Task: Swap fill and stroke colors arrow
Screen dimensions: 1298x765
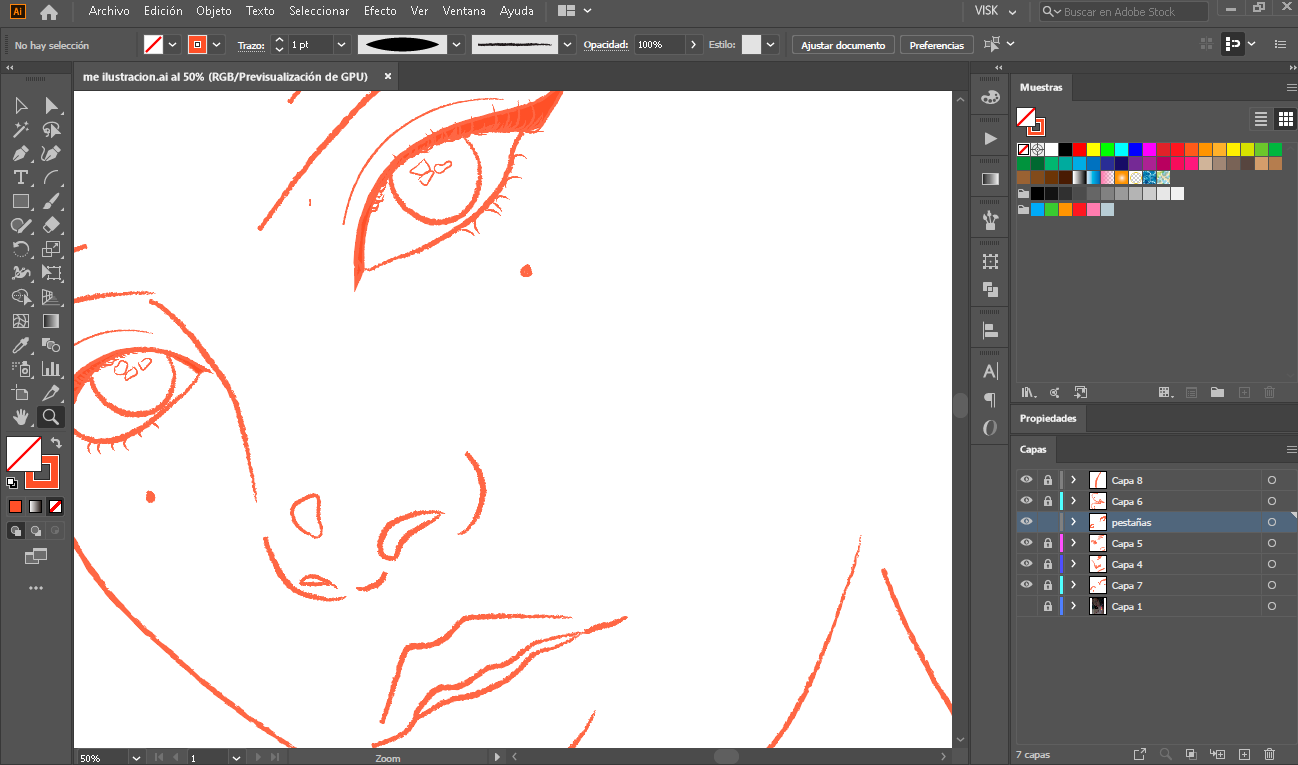Action: click(x=56, y=443)
